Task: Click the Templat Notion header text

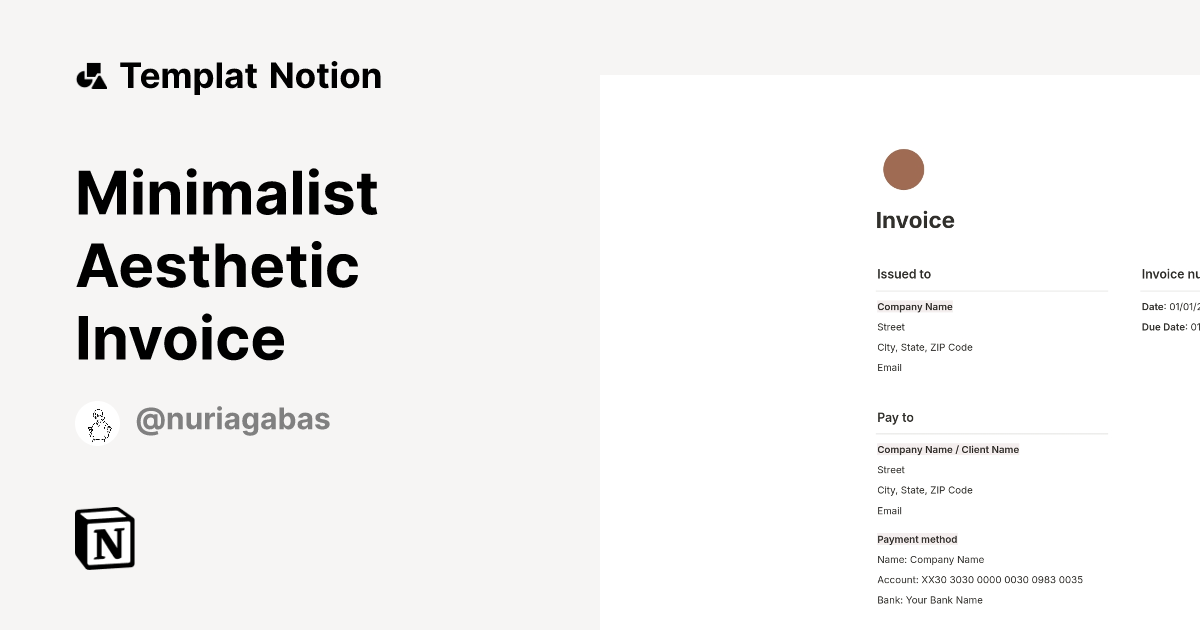Action: click(x=250, y=76)
